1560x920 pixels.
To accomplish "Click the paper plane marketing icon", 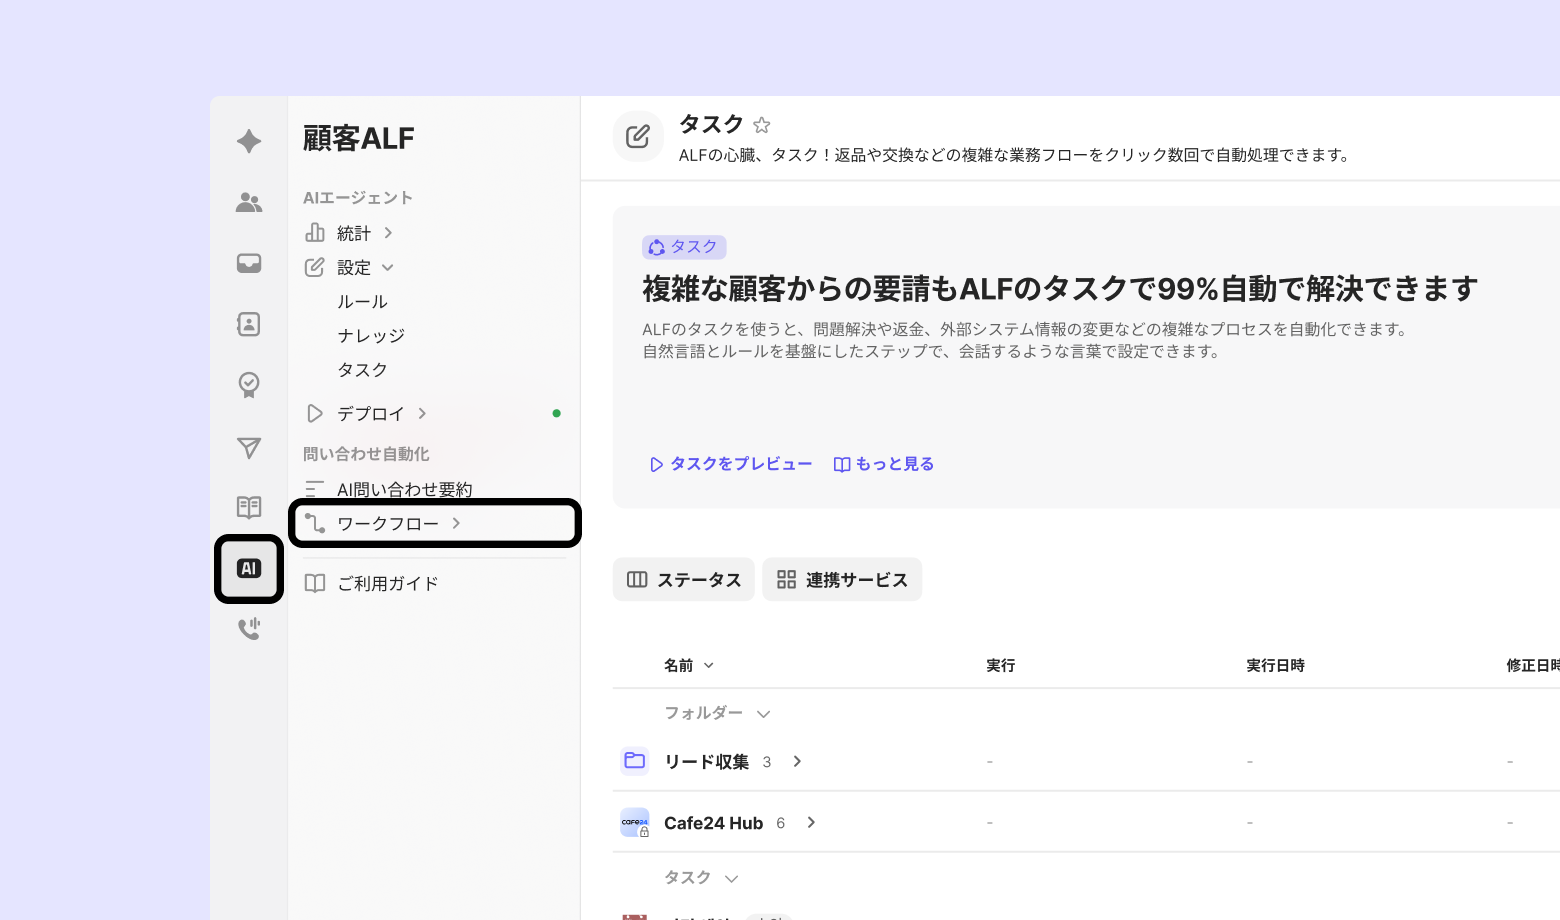I will pyautogui.click(x=249, y=448).
